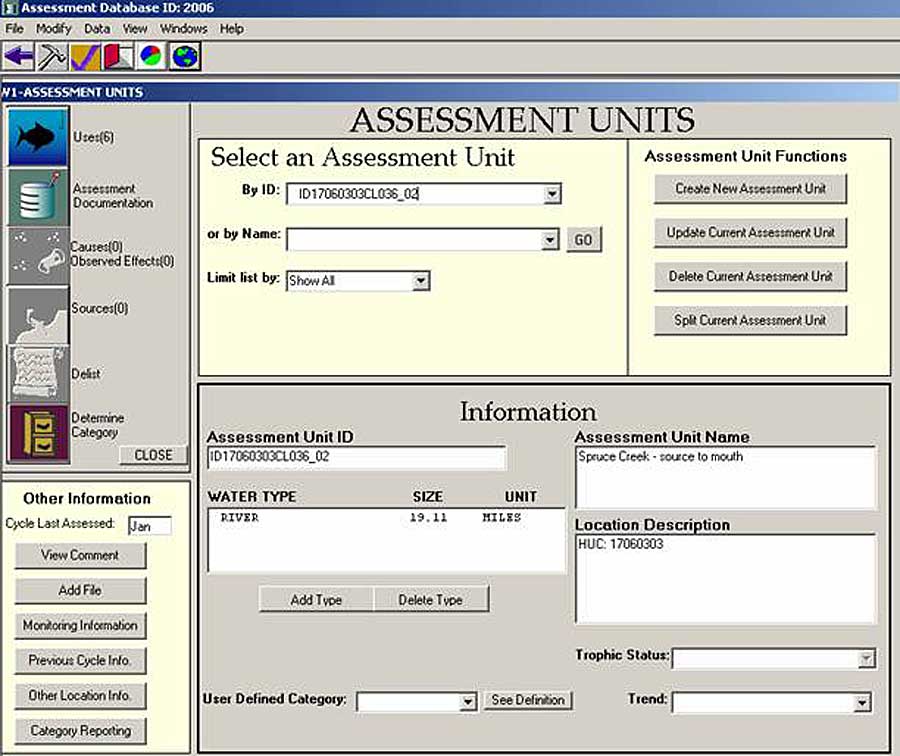This screenshot has width=900, height=756.
Task: Open the View menu
Action: click(135, 29)
